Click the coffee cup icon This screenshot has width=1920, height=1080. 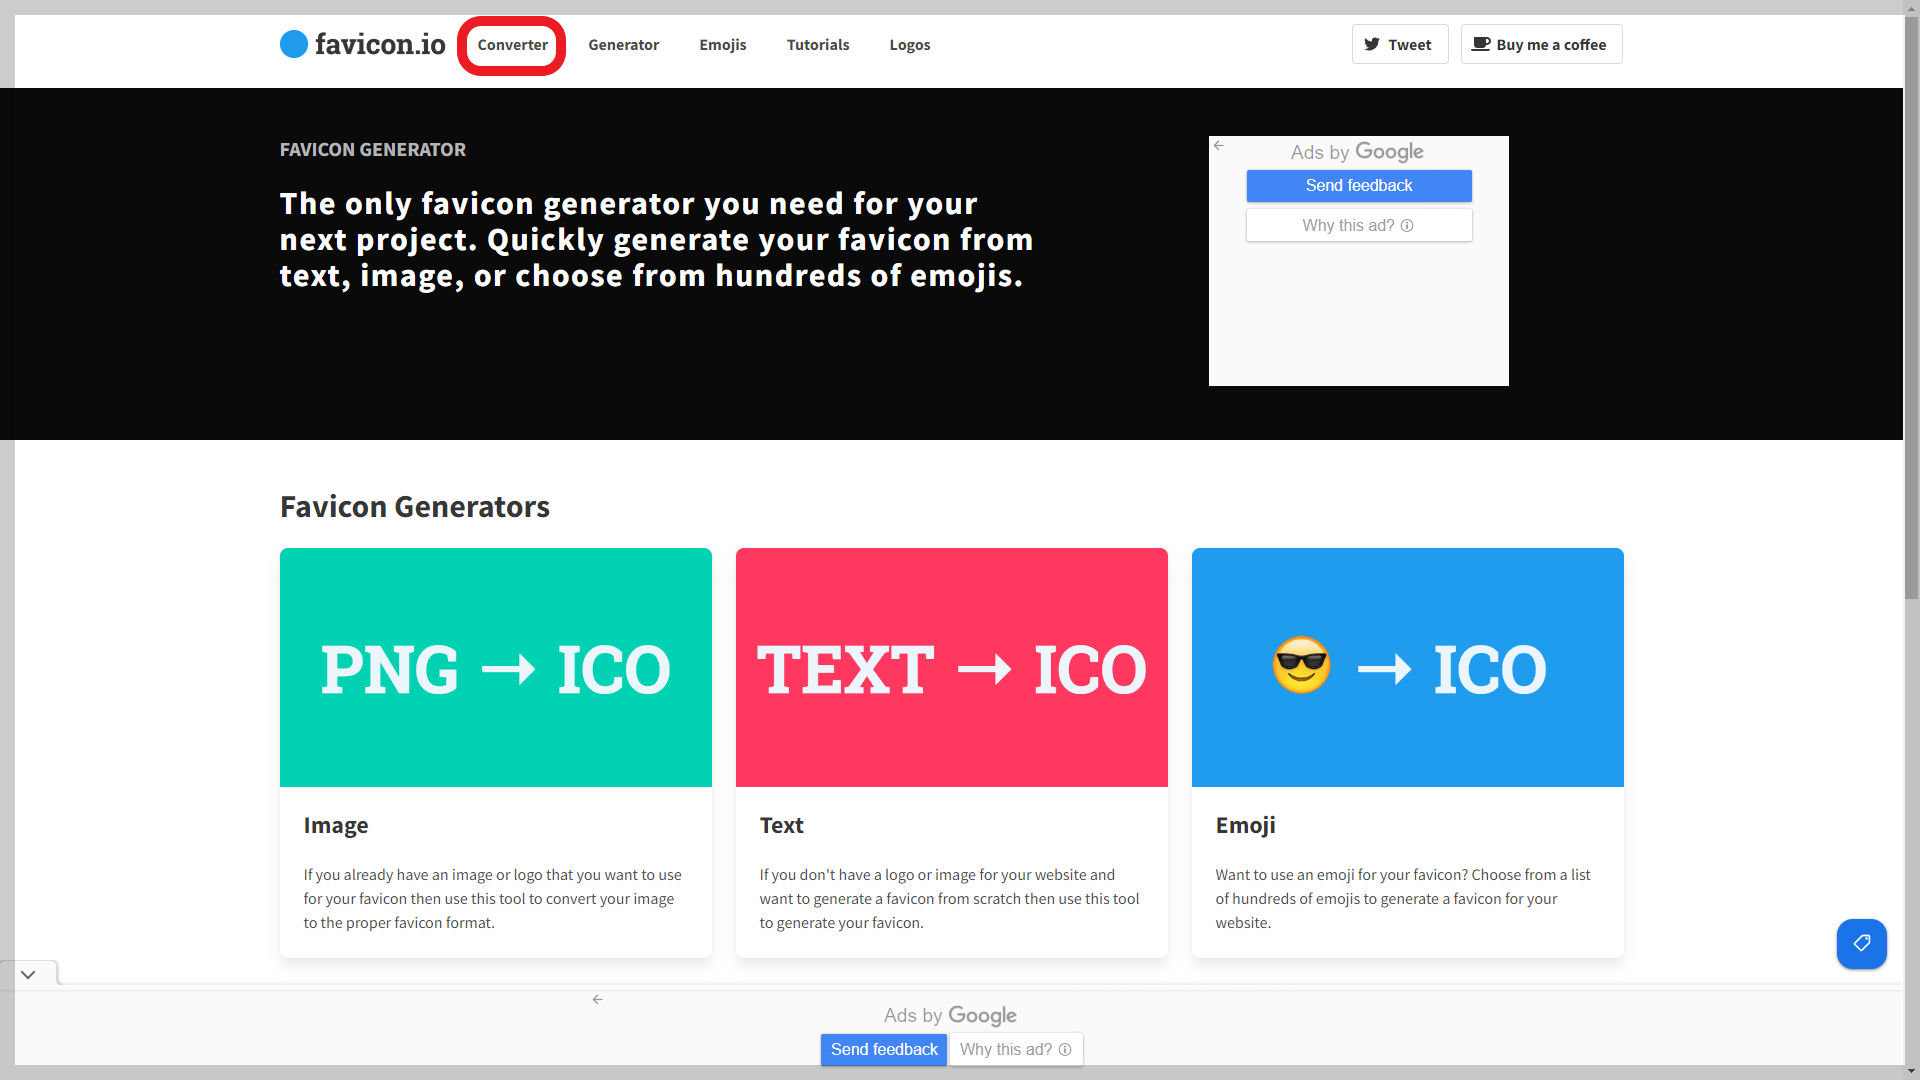pyautogui.click(x=1481, y=44)
